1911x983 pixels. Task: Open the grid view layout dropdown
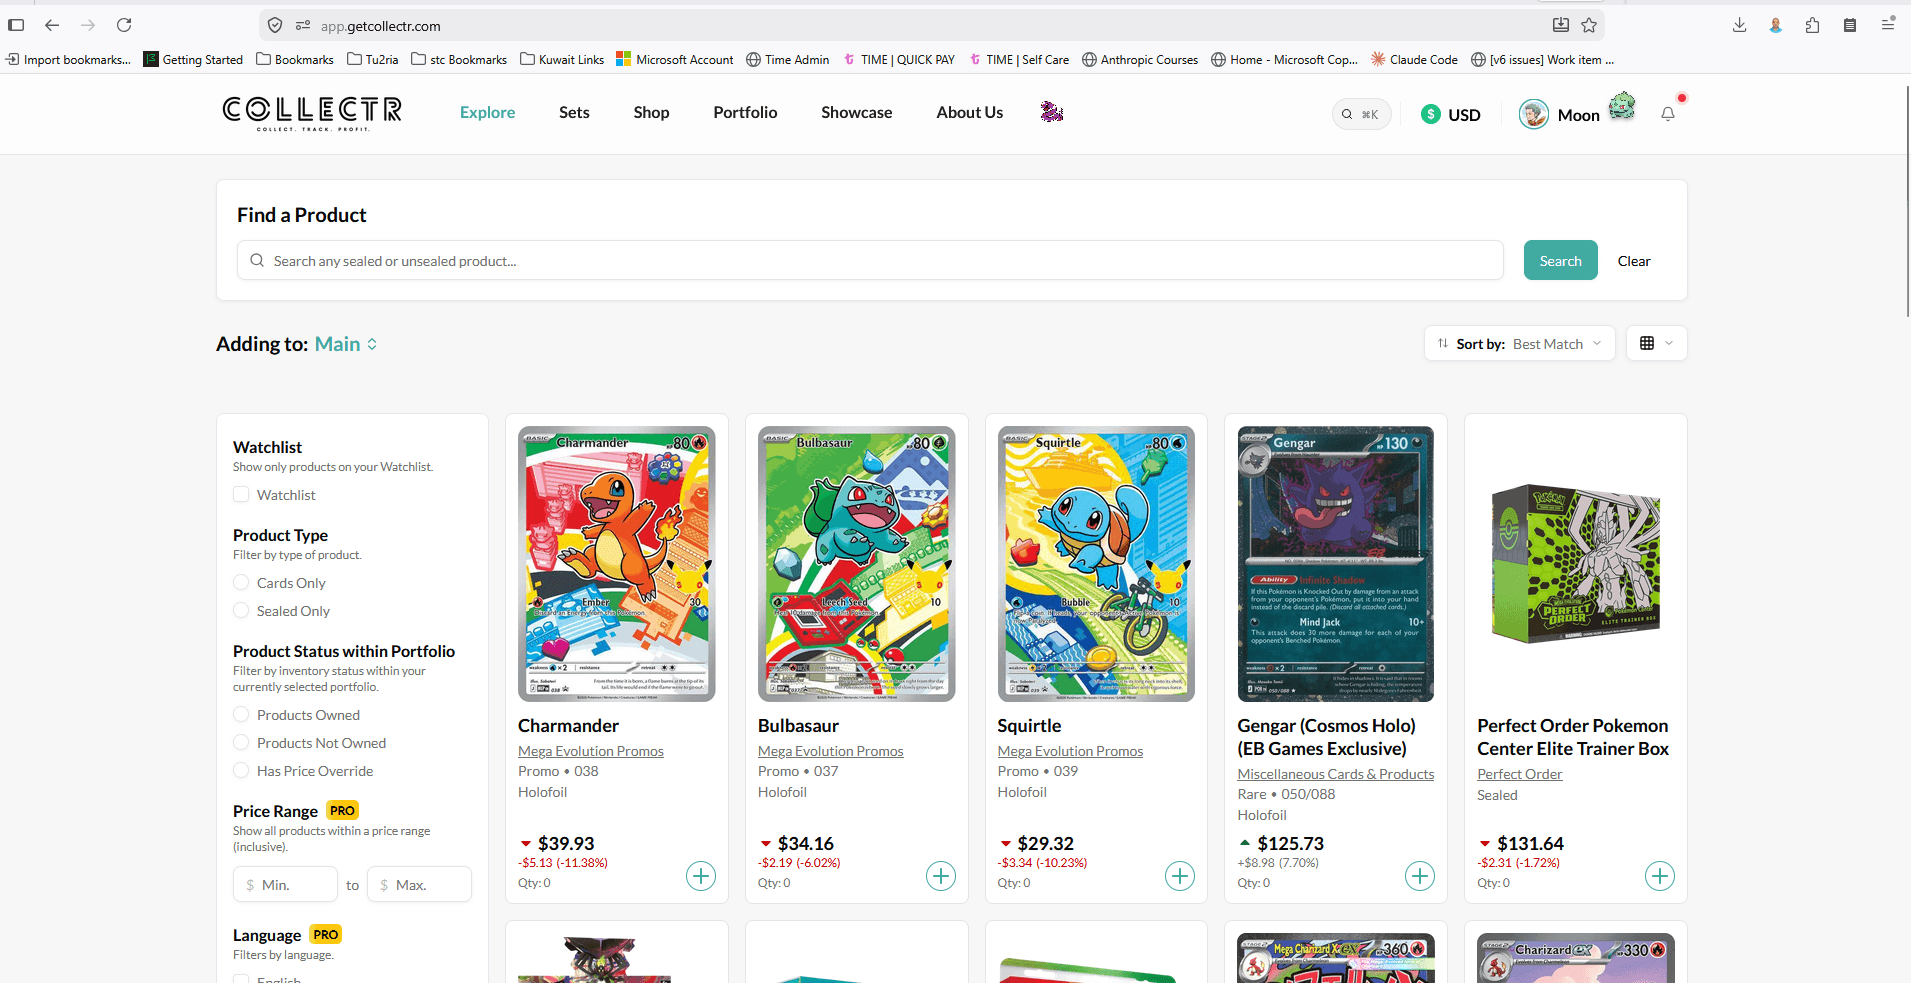[x=1656, y=343]
